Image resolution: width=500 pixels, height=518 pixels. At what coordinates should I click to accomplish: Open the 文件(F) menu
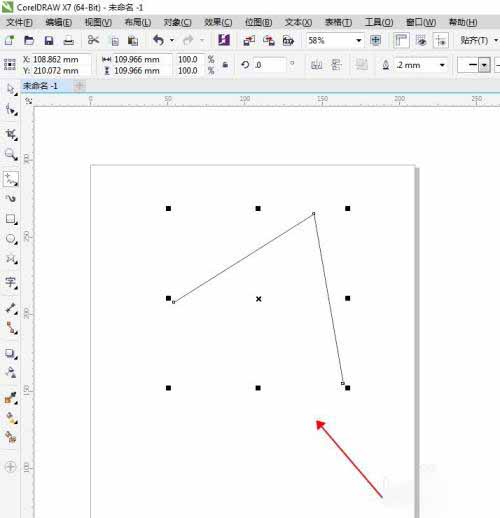click(19, 22)
